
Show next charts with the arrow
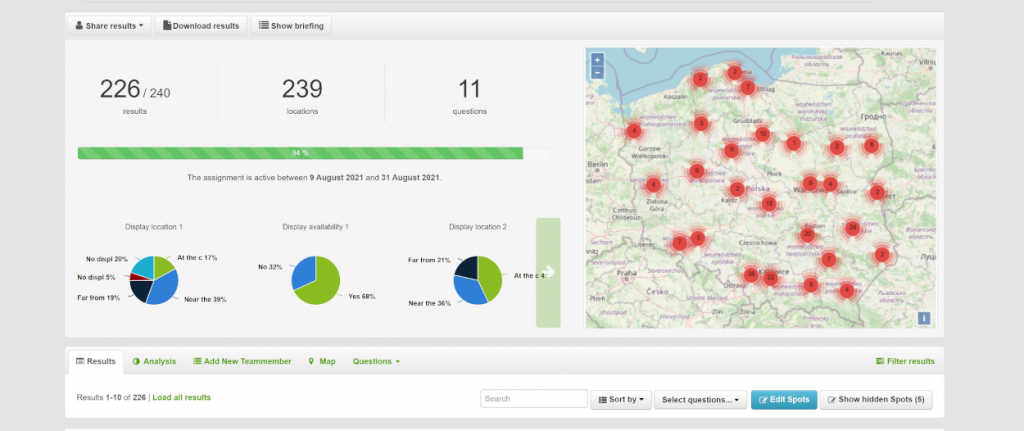(548, 272)
